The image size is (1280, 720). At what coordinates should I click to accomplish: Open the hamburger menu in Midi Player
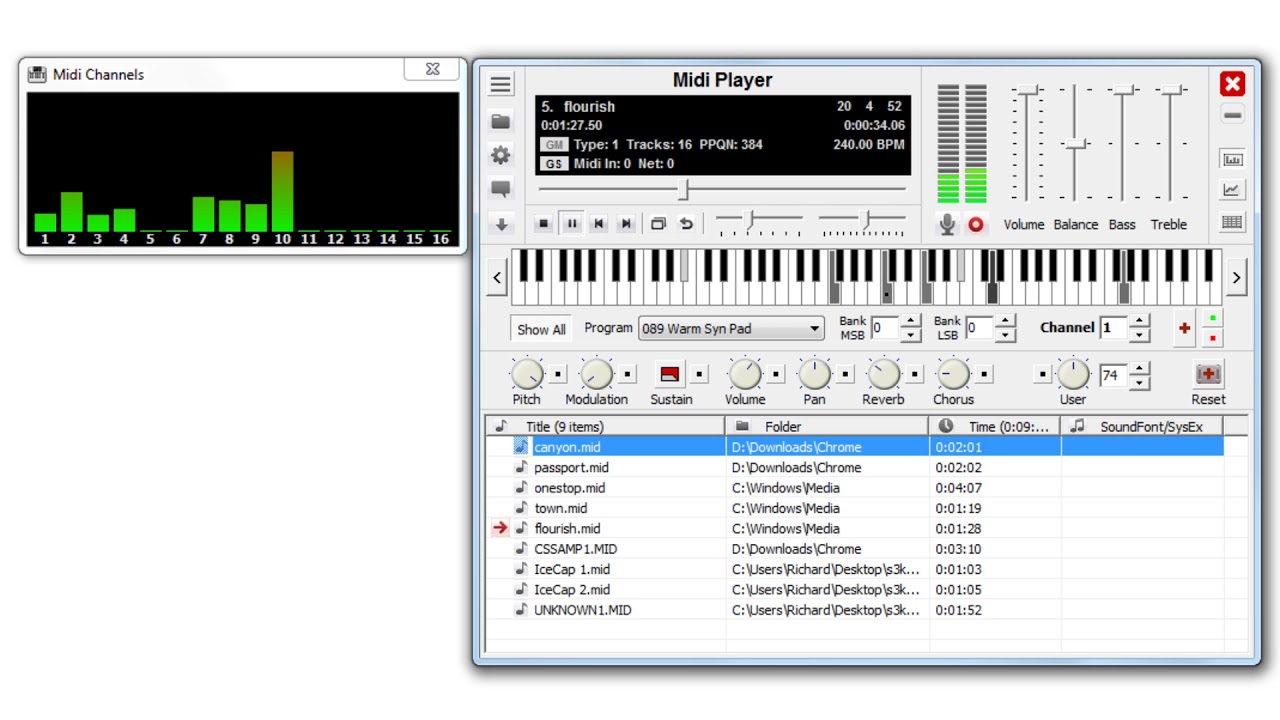(x=501, y=84)
